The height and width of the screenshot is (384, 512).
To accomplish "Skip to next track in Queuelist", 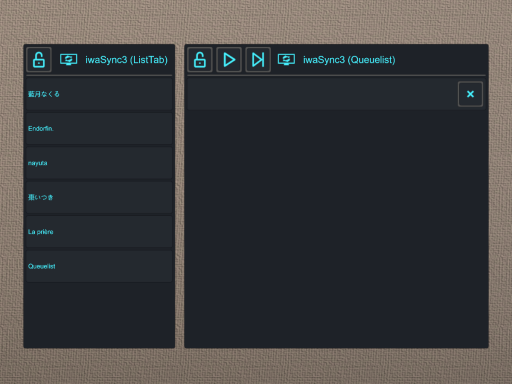I will click(x=258, y=60).
